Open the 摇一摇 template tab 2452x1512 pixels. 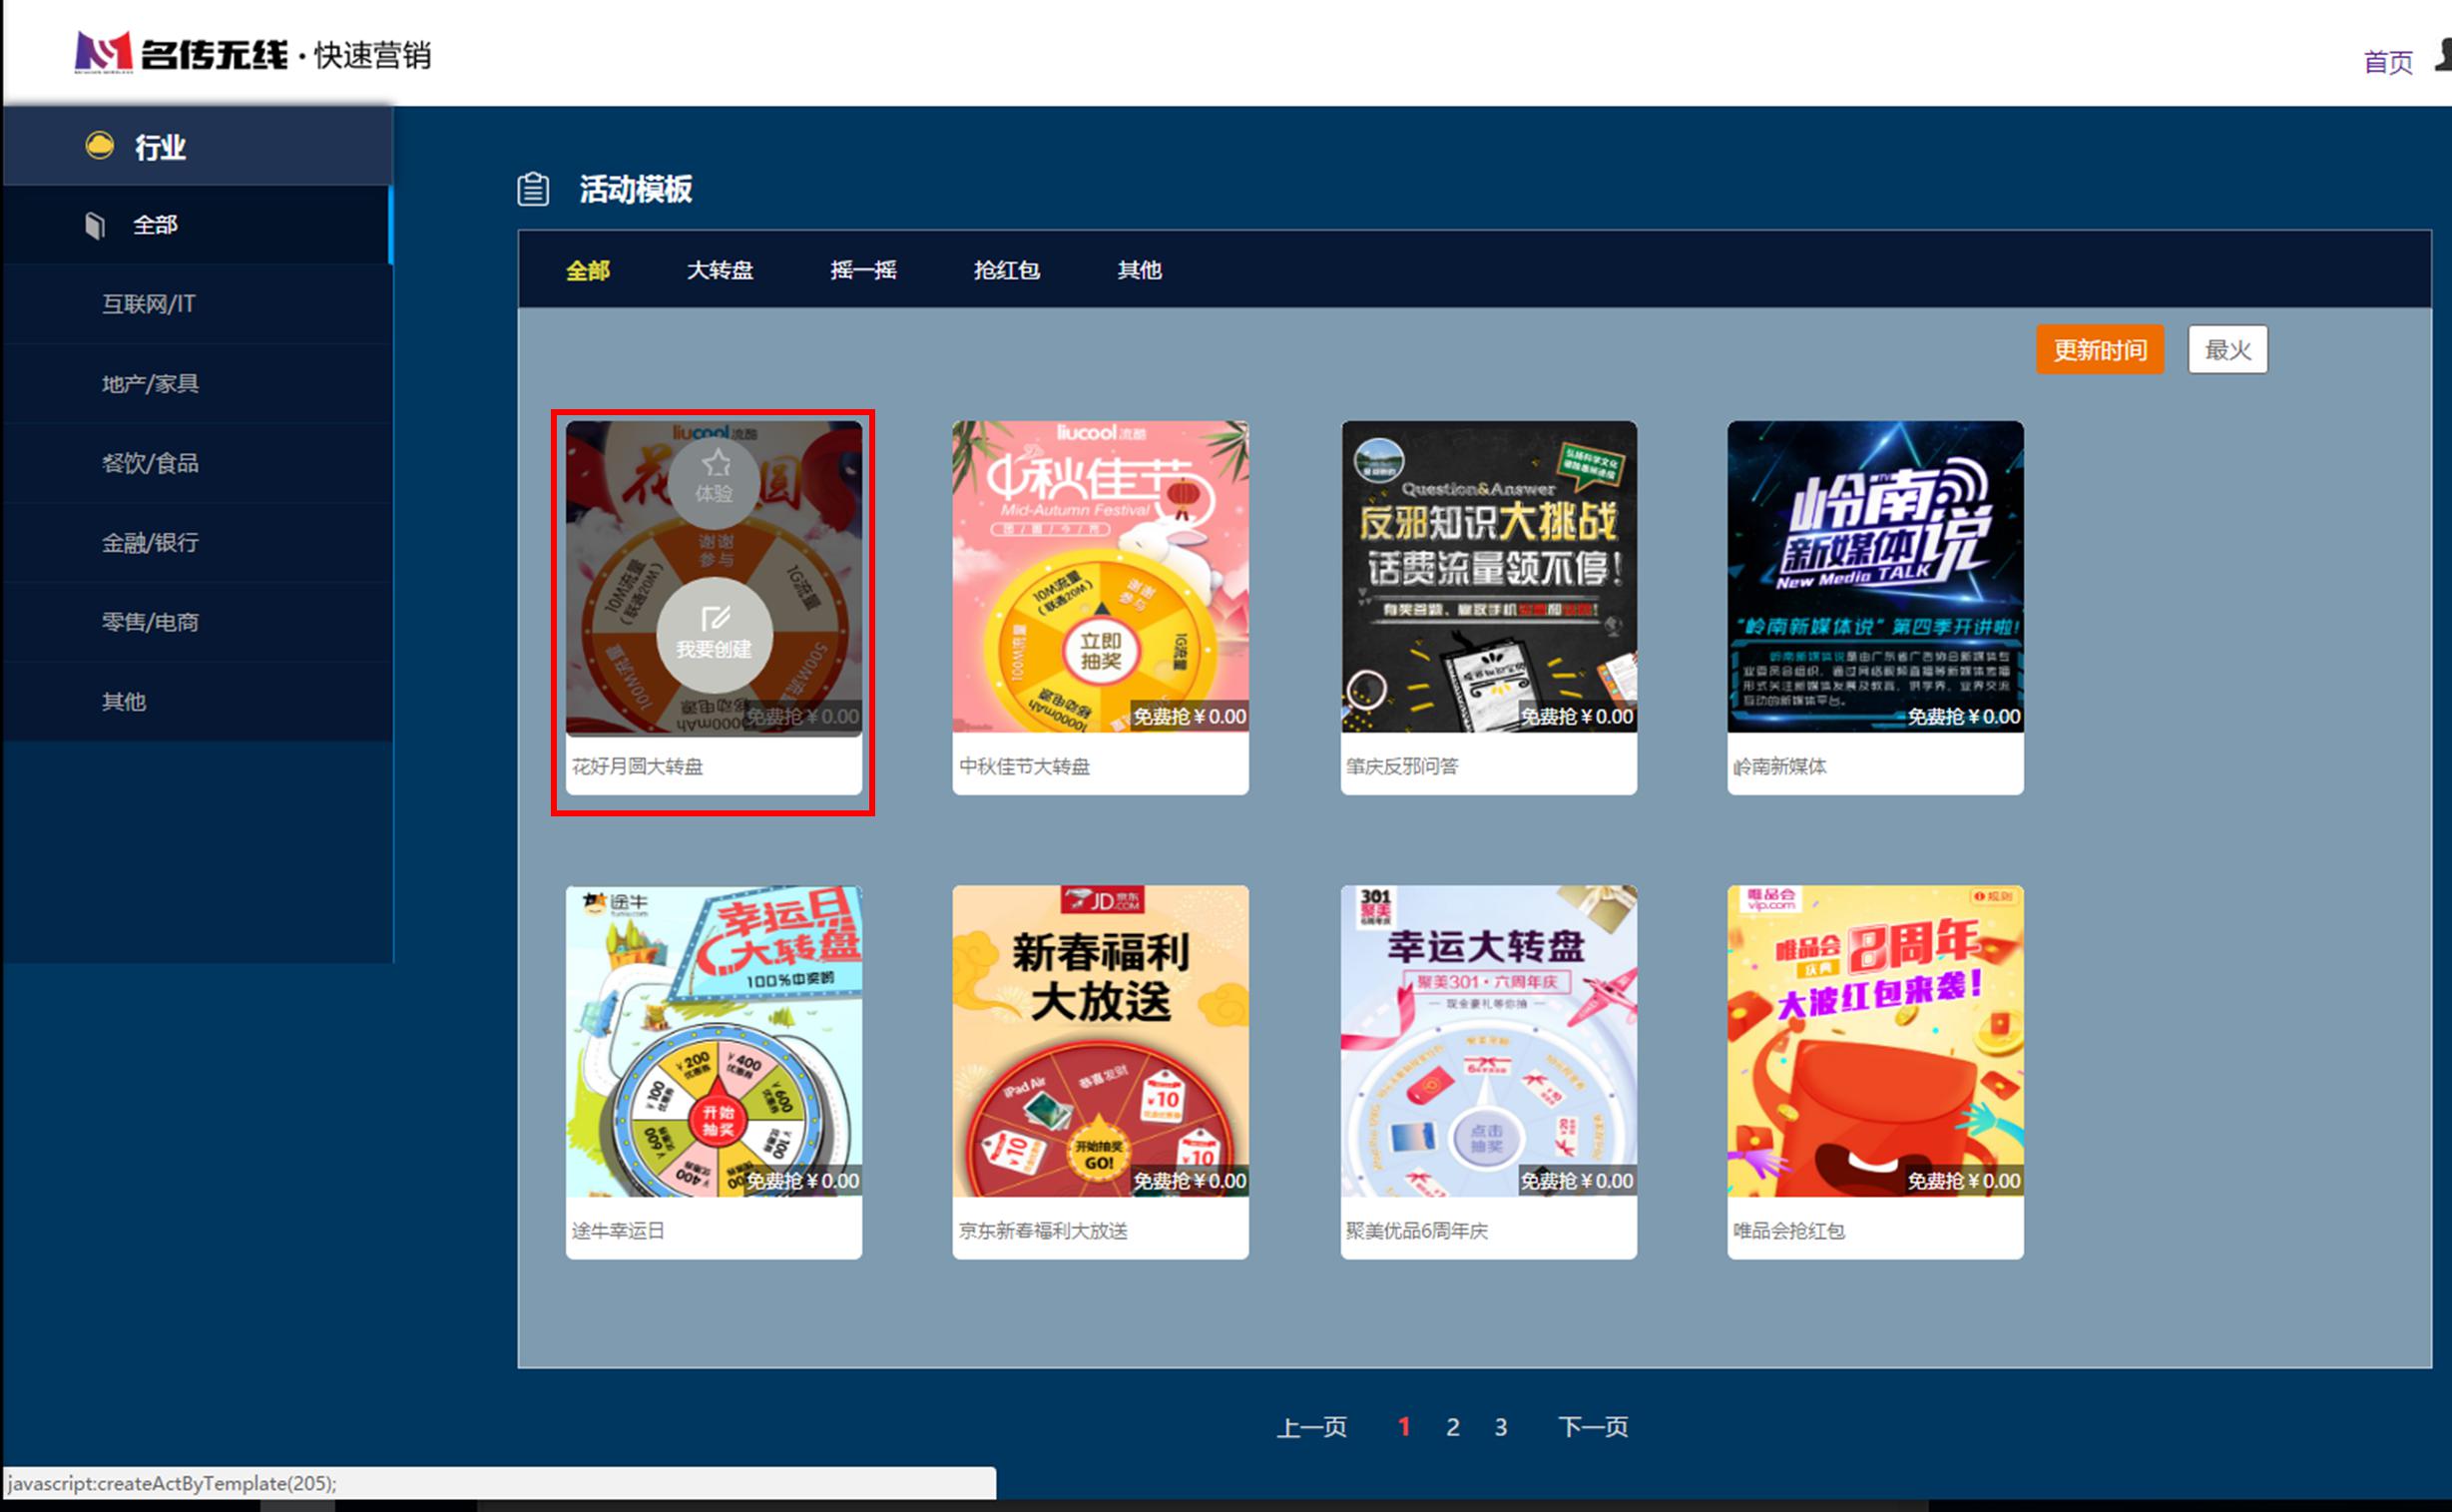[x=863, y=270]
